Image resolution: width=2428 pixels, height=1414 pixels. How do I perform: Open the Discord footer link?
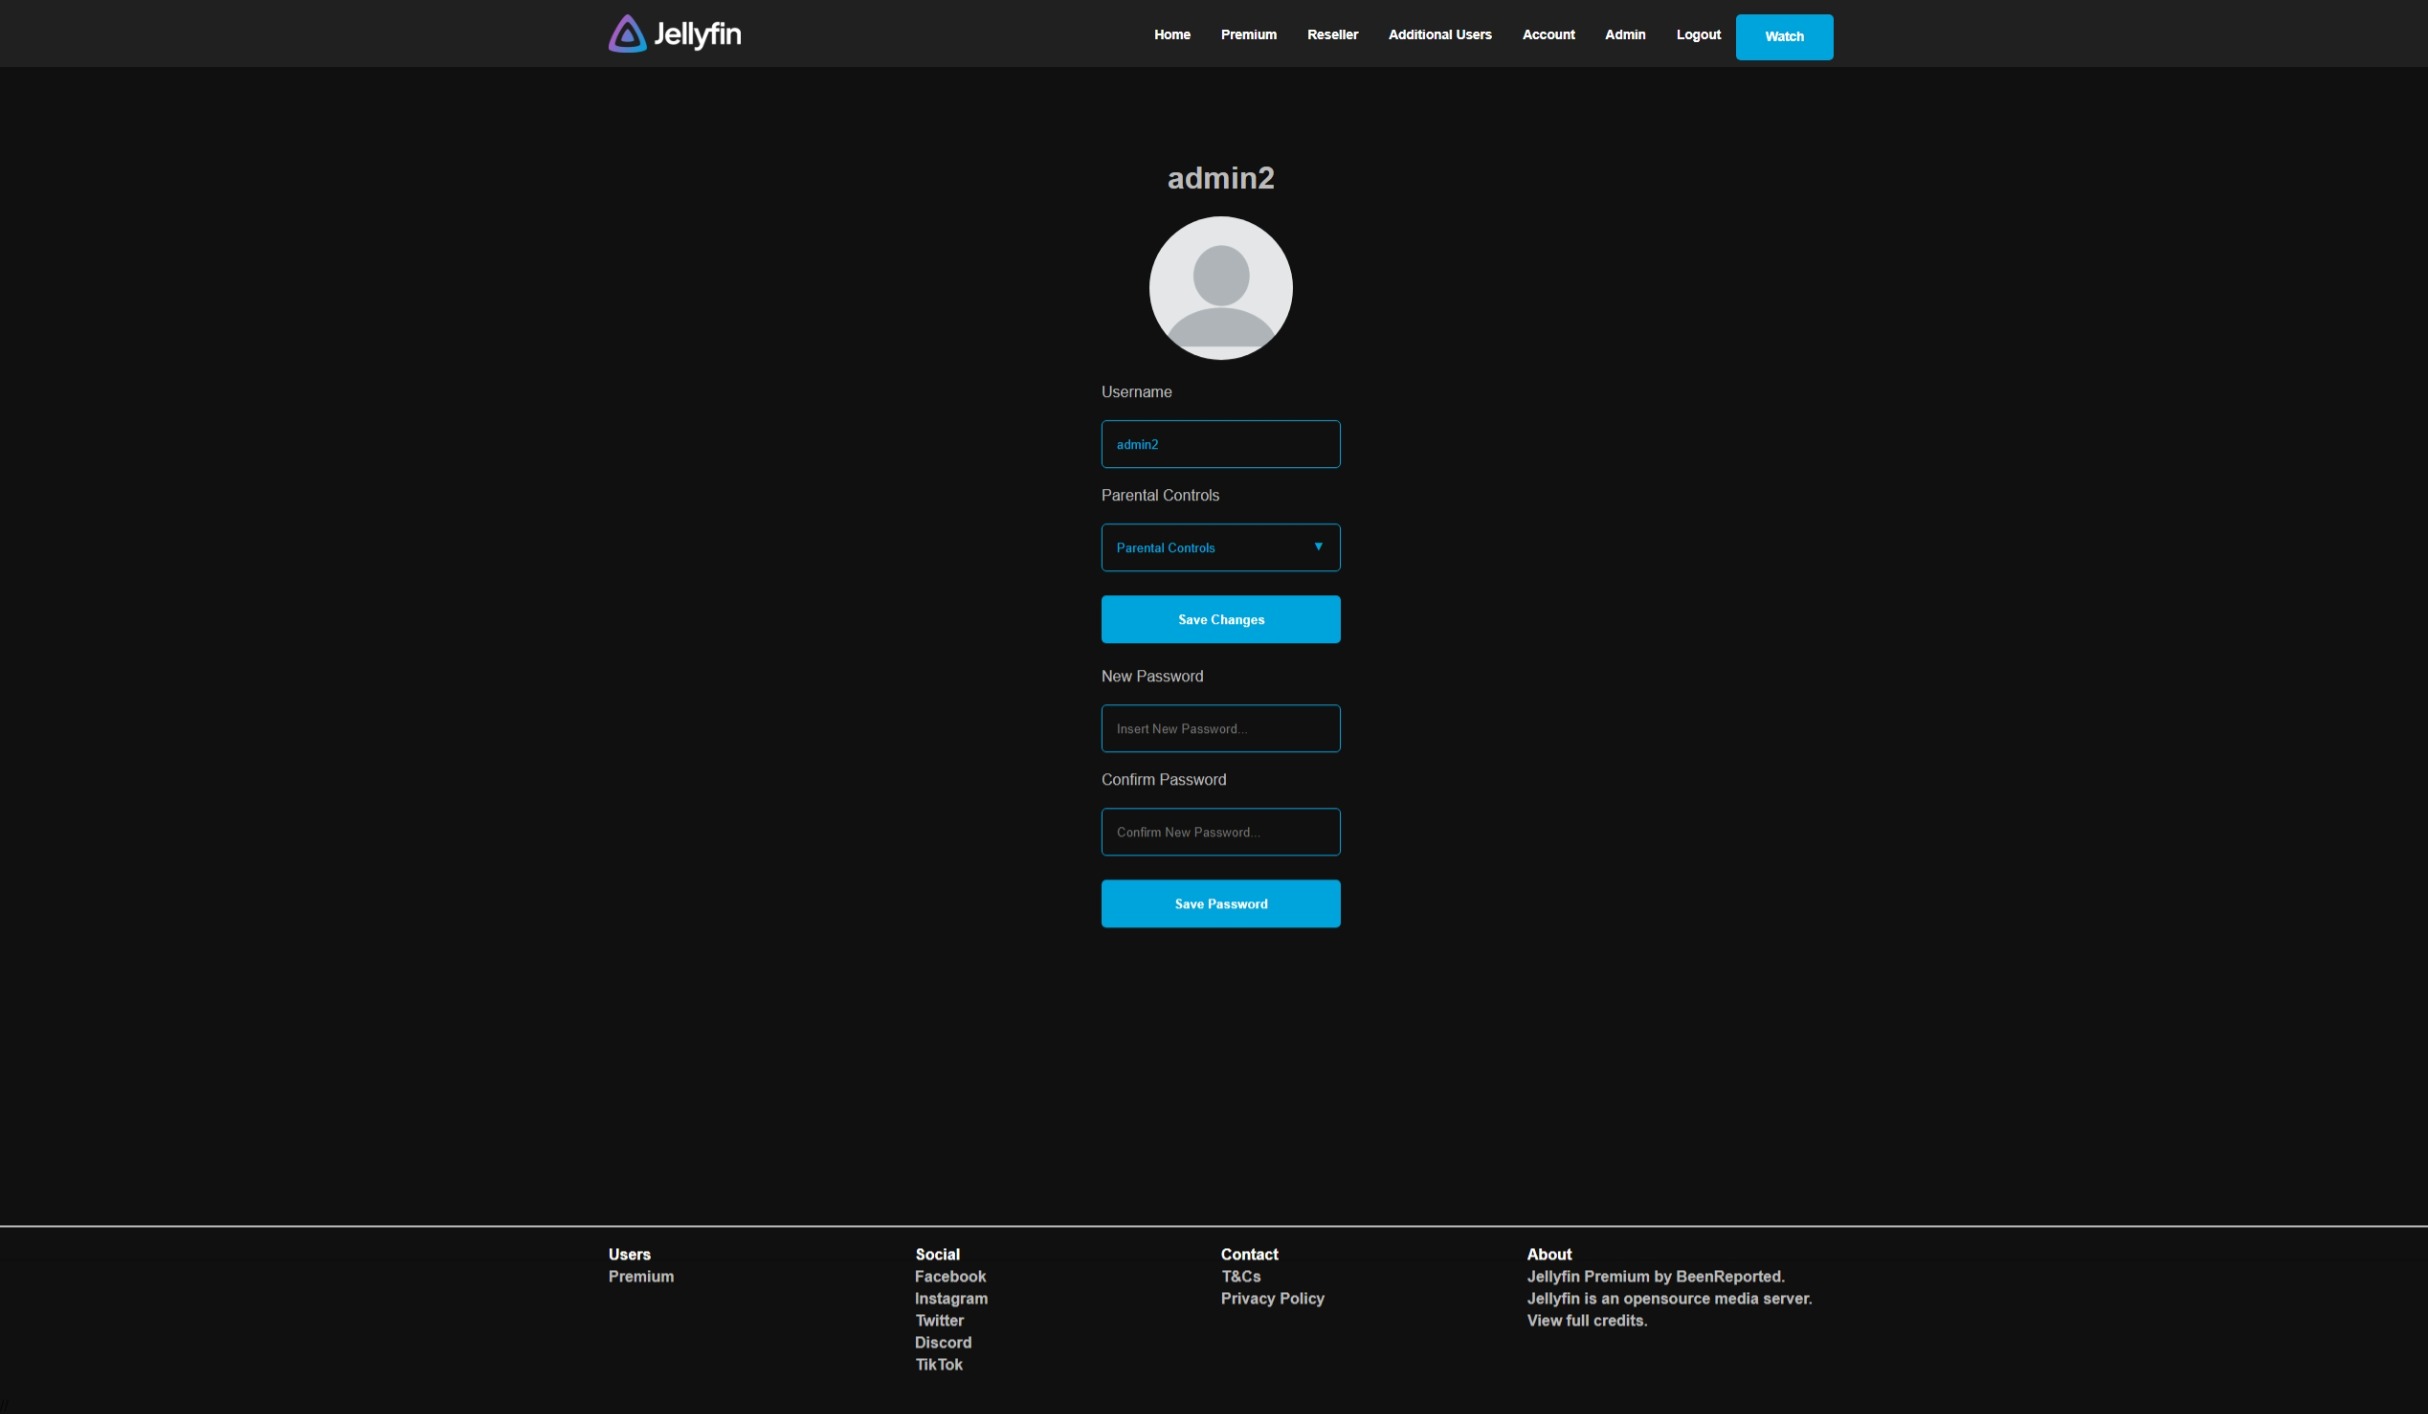(942, 1343)
